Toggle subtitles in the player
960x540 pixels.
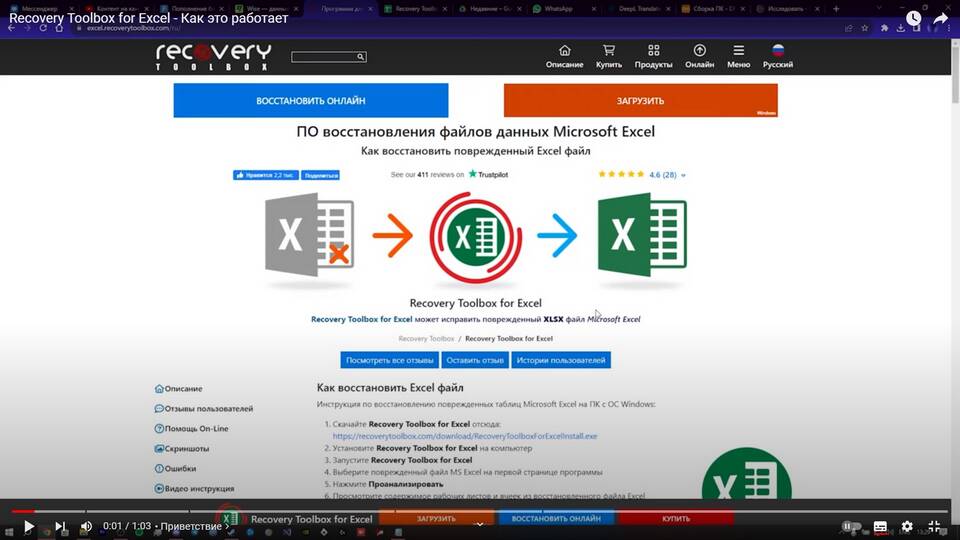[880, 526]
